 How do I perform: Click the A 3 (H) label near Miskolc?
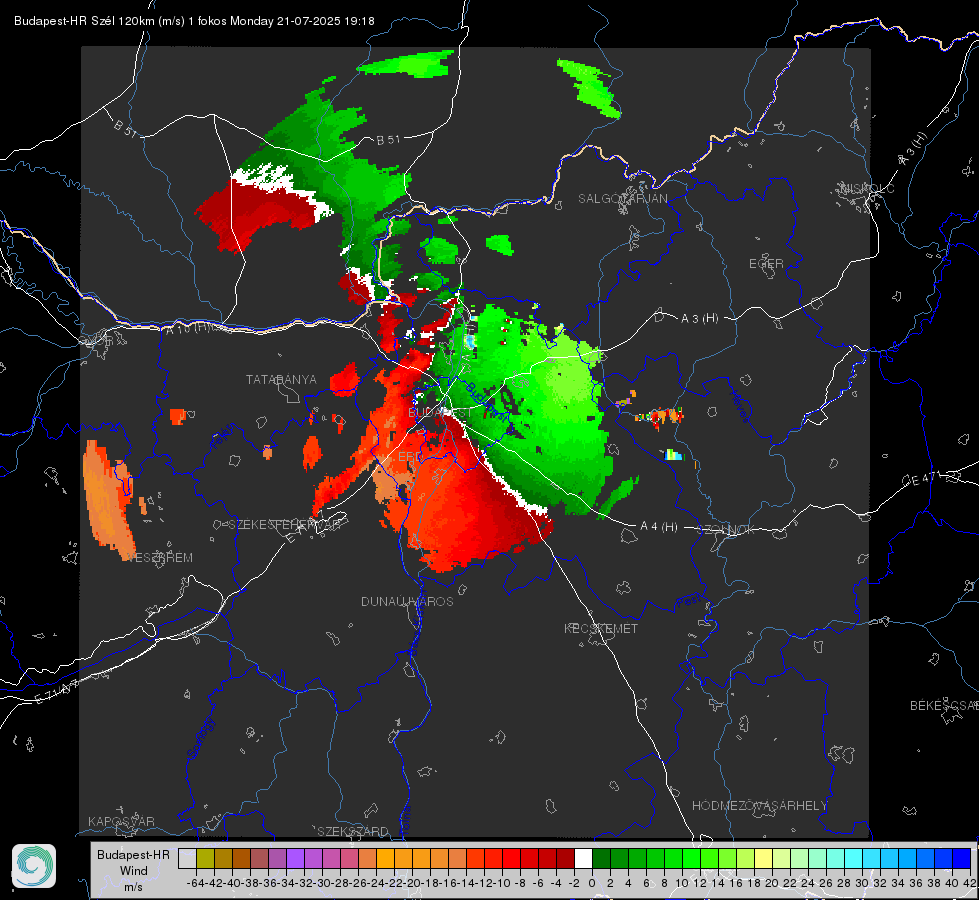(x=913, y=149)
